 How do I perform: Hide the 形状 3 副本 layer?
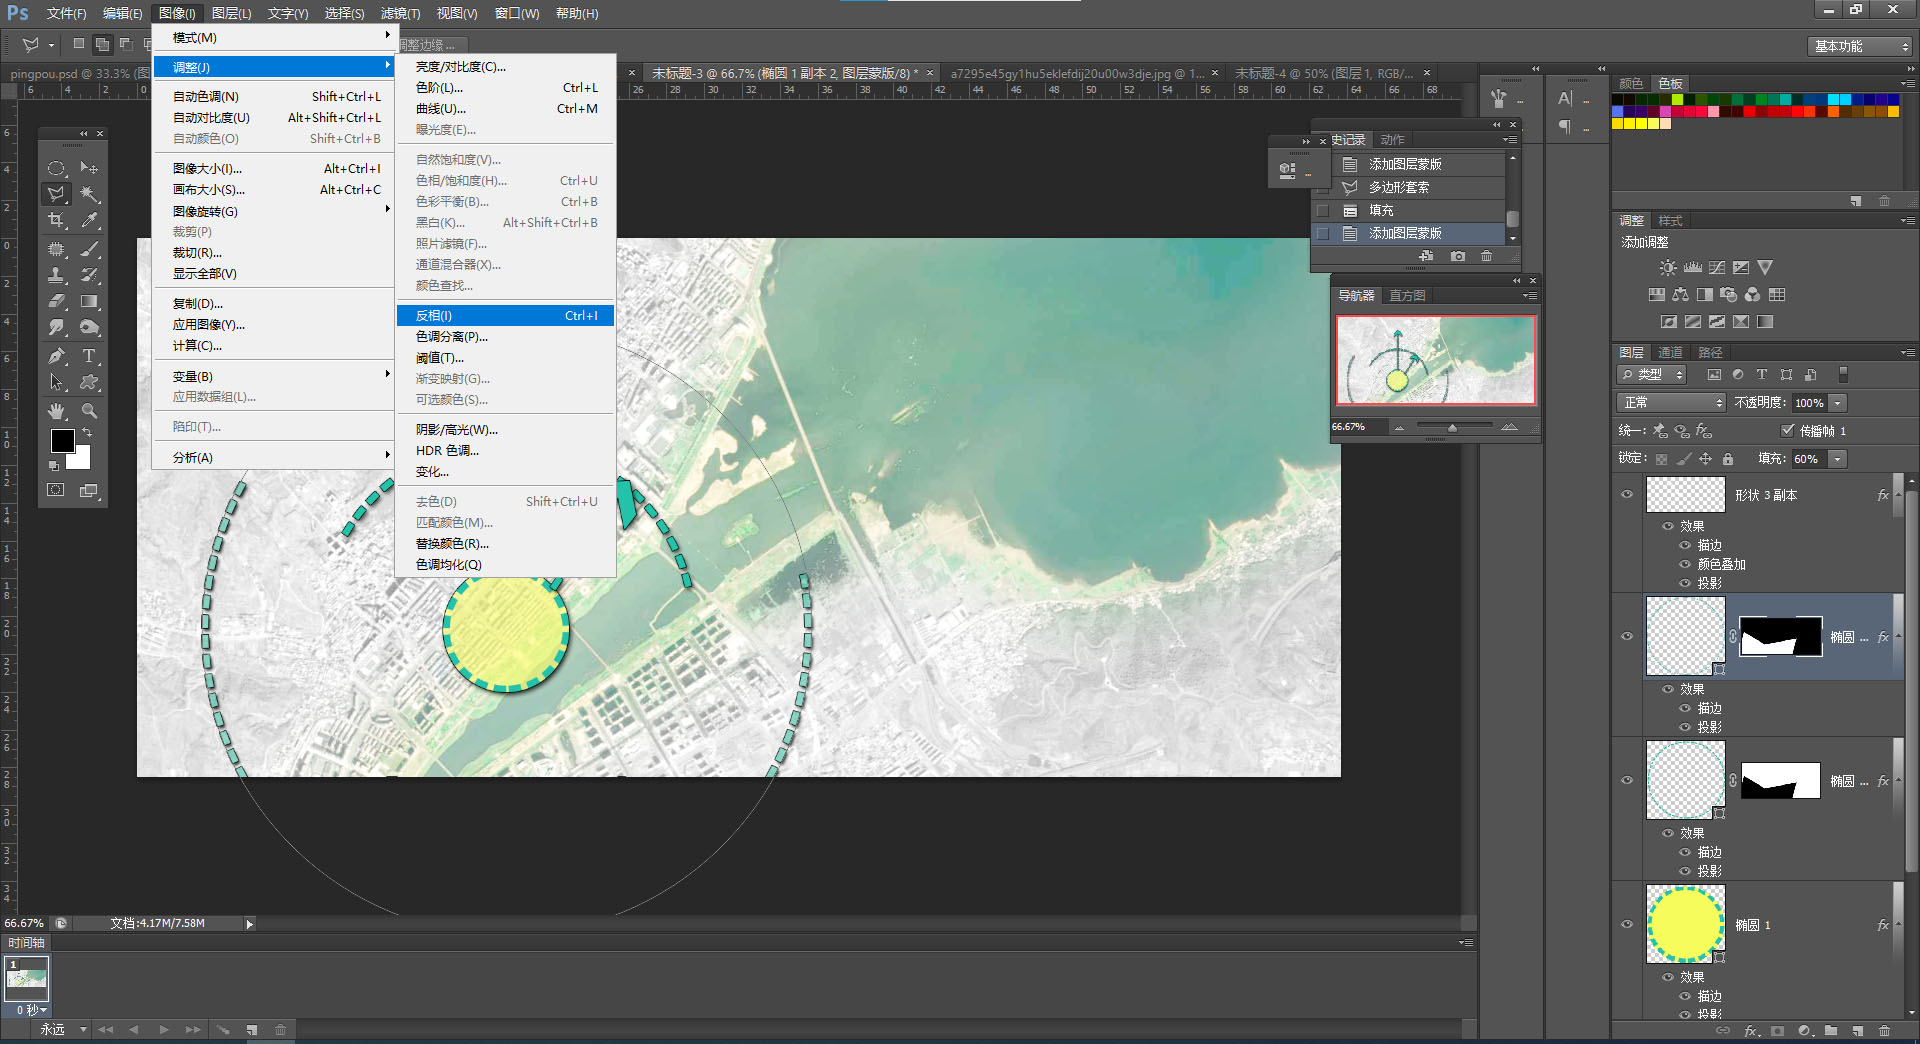tap(1627, 494)
